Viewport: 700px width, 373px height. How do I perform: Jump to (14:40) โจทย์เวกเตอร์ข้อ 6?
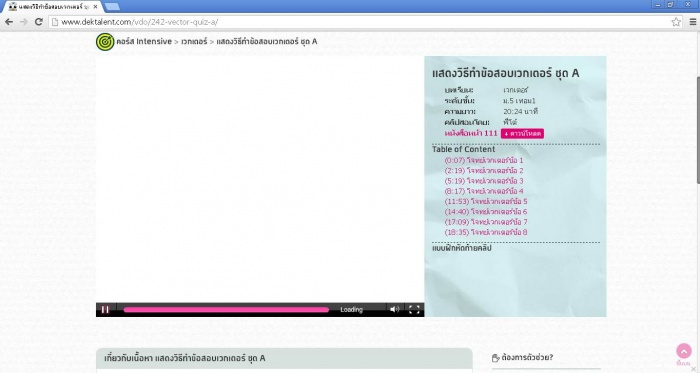coord(486,211)
